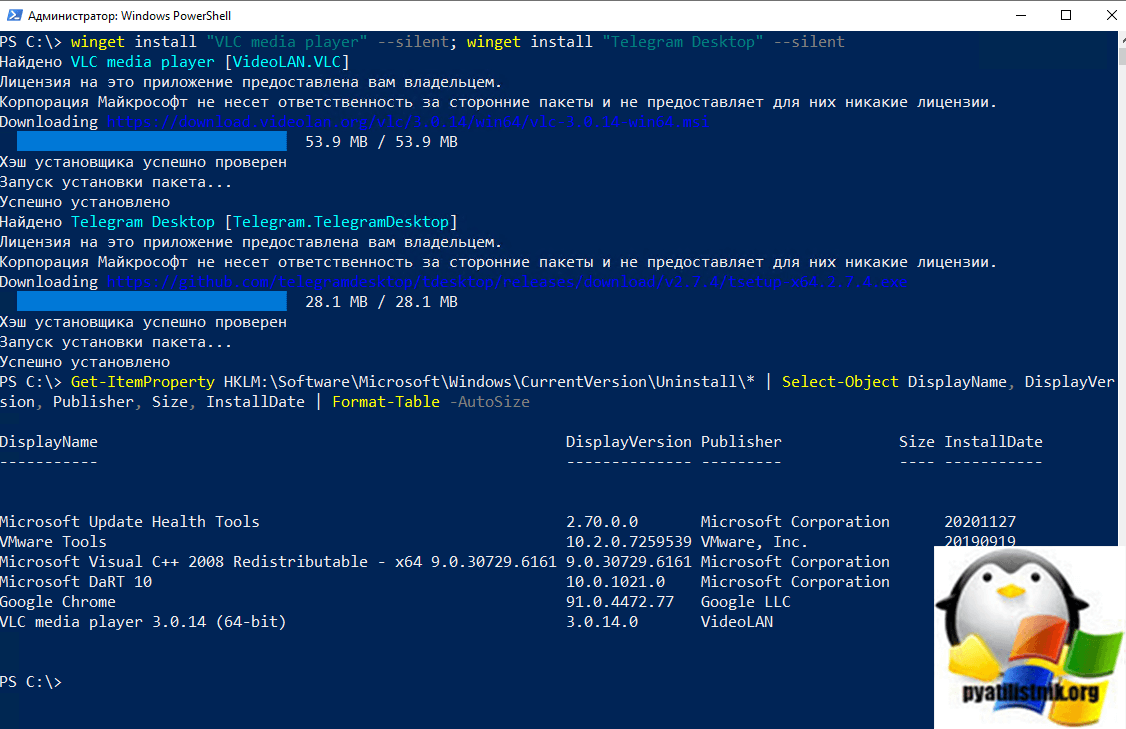Image resolution: width=1126 pixels, height=729 pixels.
Task: Click the PowerShell icon in title bar
Action: point(14,15)
